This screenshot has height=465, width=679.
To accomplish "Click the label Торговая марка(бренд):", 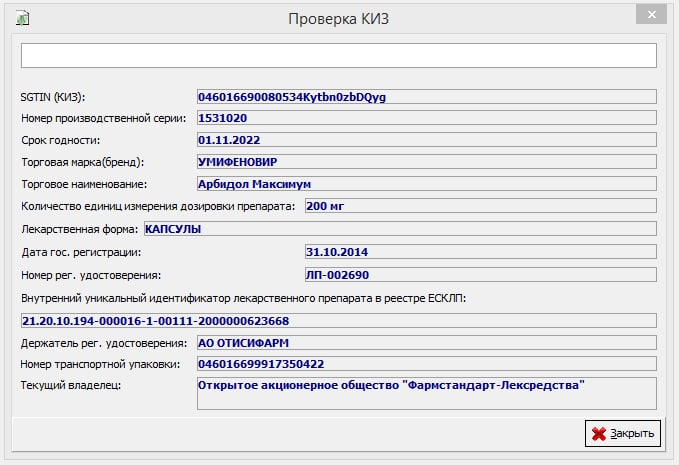I will pyautogui.click(x=83, y=162).
